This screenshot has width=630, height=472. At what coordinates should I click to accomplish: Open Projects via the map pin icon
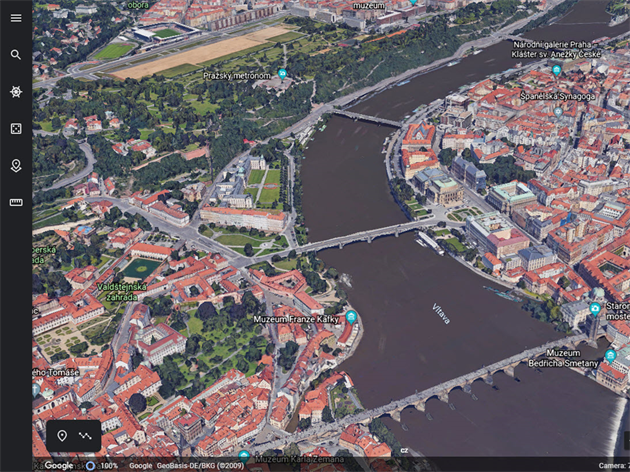point(16,166)
